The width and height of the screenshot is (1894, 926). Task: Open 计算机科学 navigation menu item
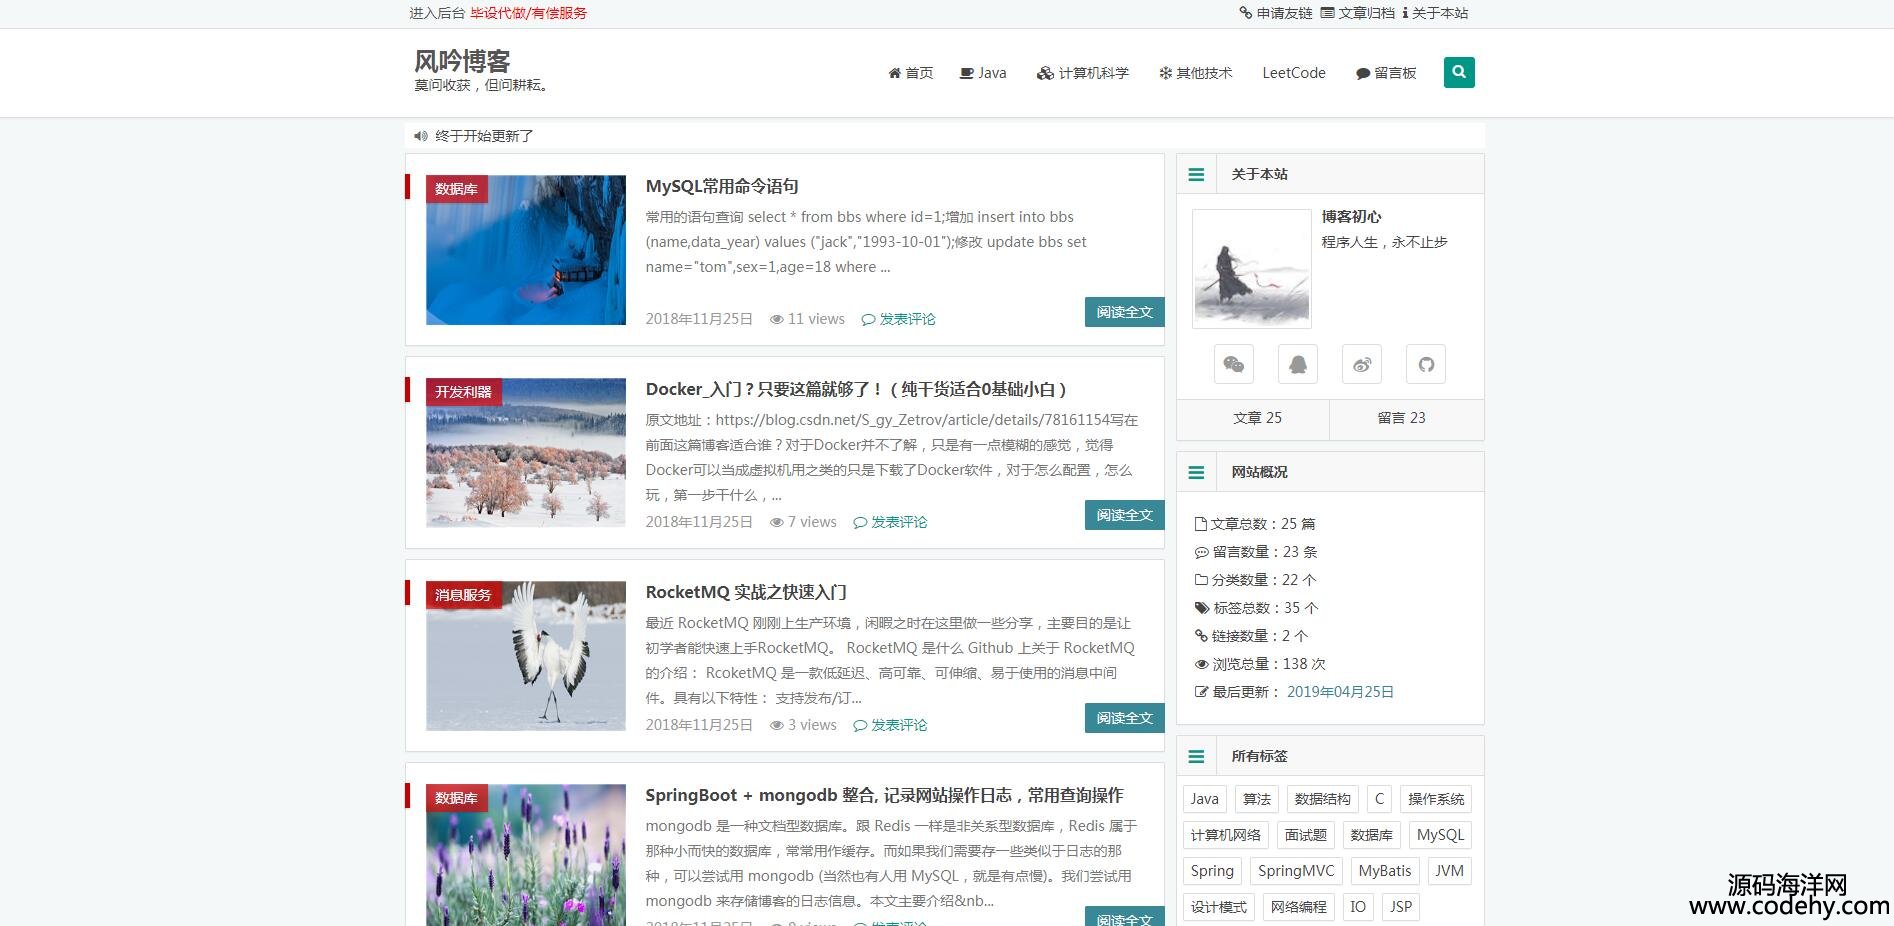(1083, 73)
